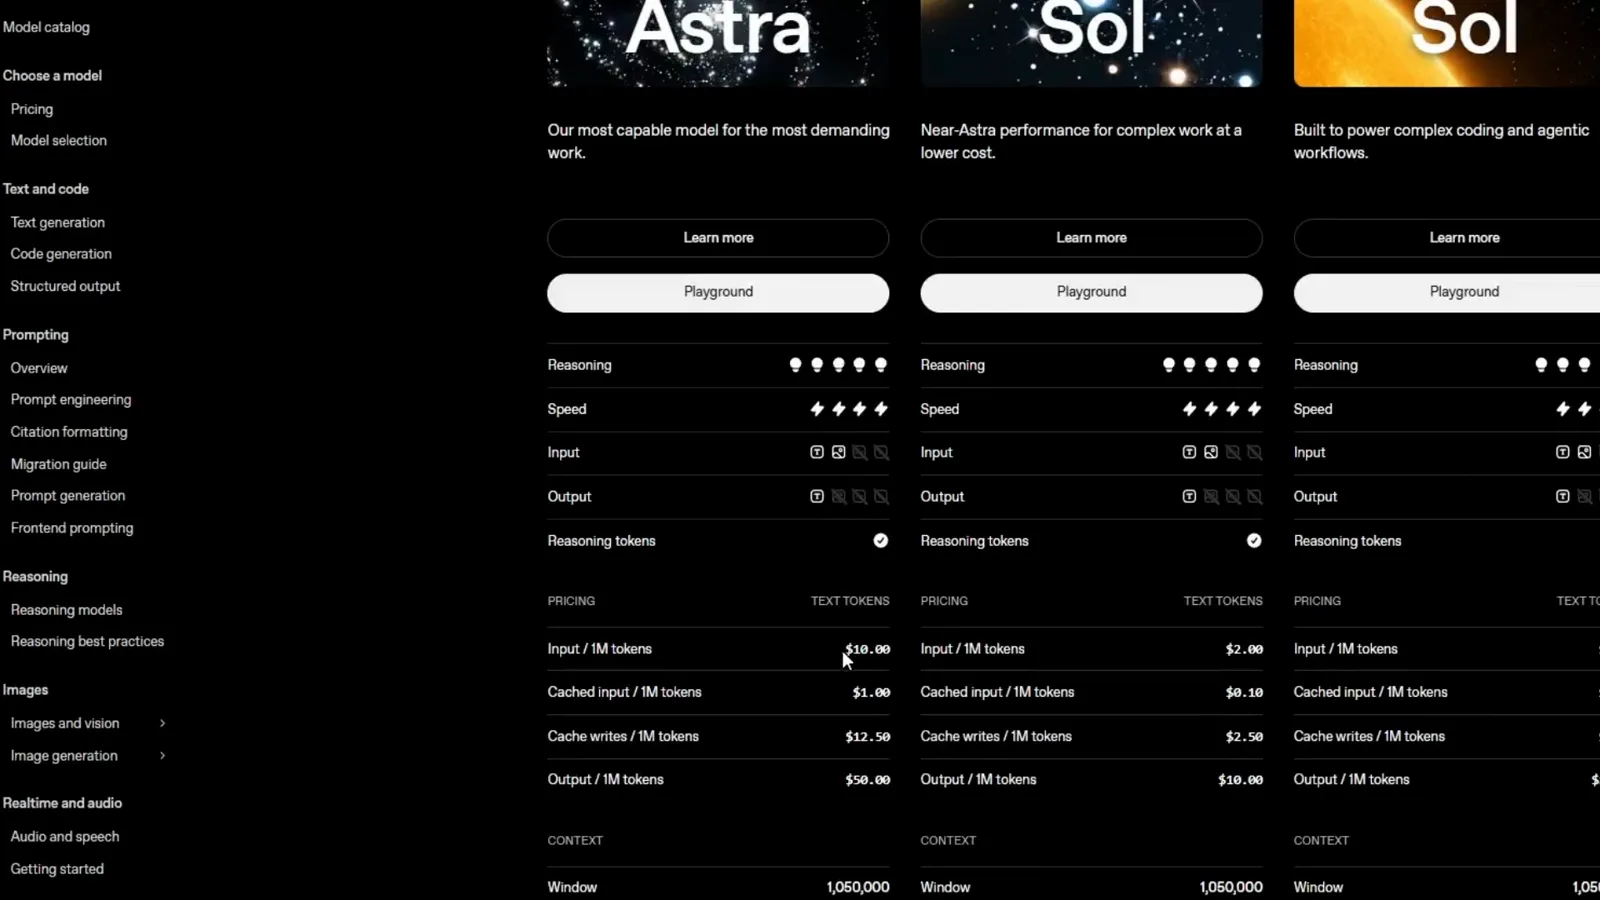The height and width of the screenshot is (900, 1600).
Task: Click Astra image input icon
Action: pos(838,452)
